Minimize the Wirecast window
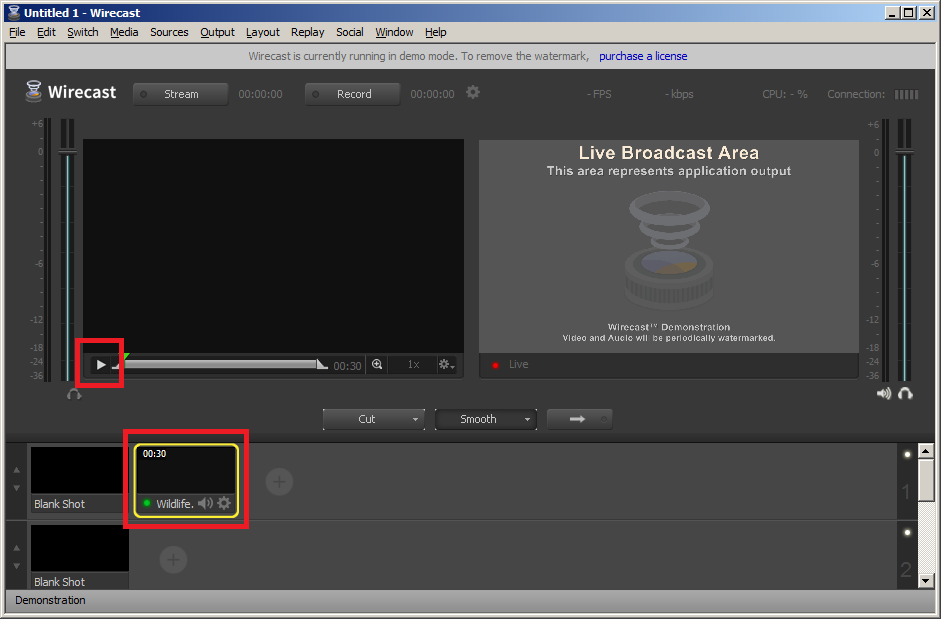The image size is (941, 619). [x=892, y=13]
